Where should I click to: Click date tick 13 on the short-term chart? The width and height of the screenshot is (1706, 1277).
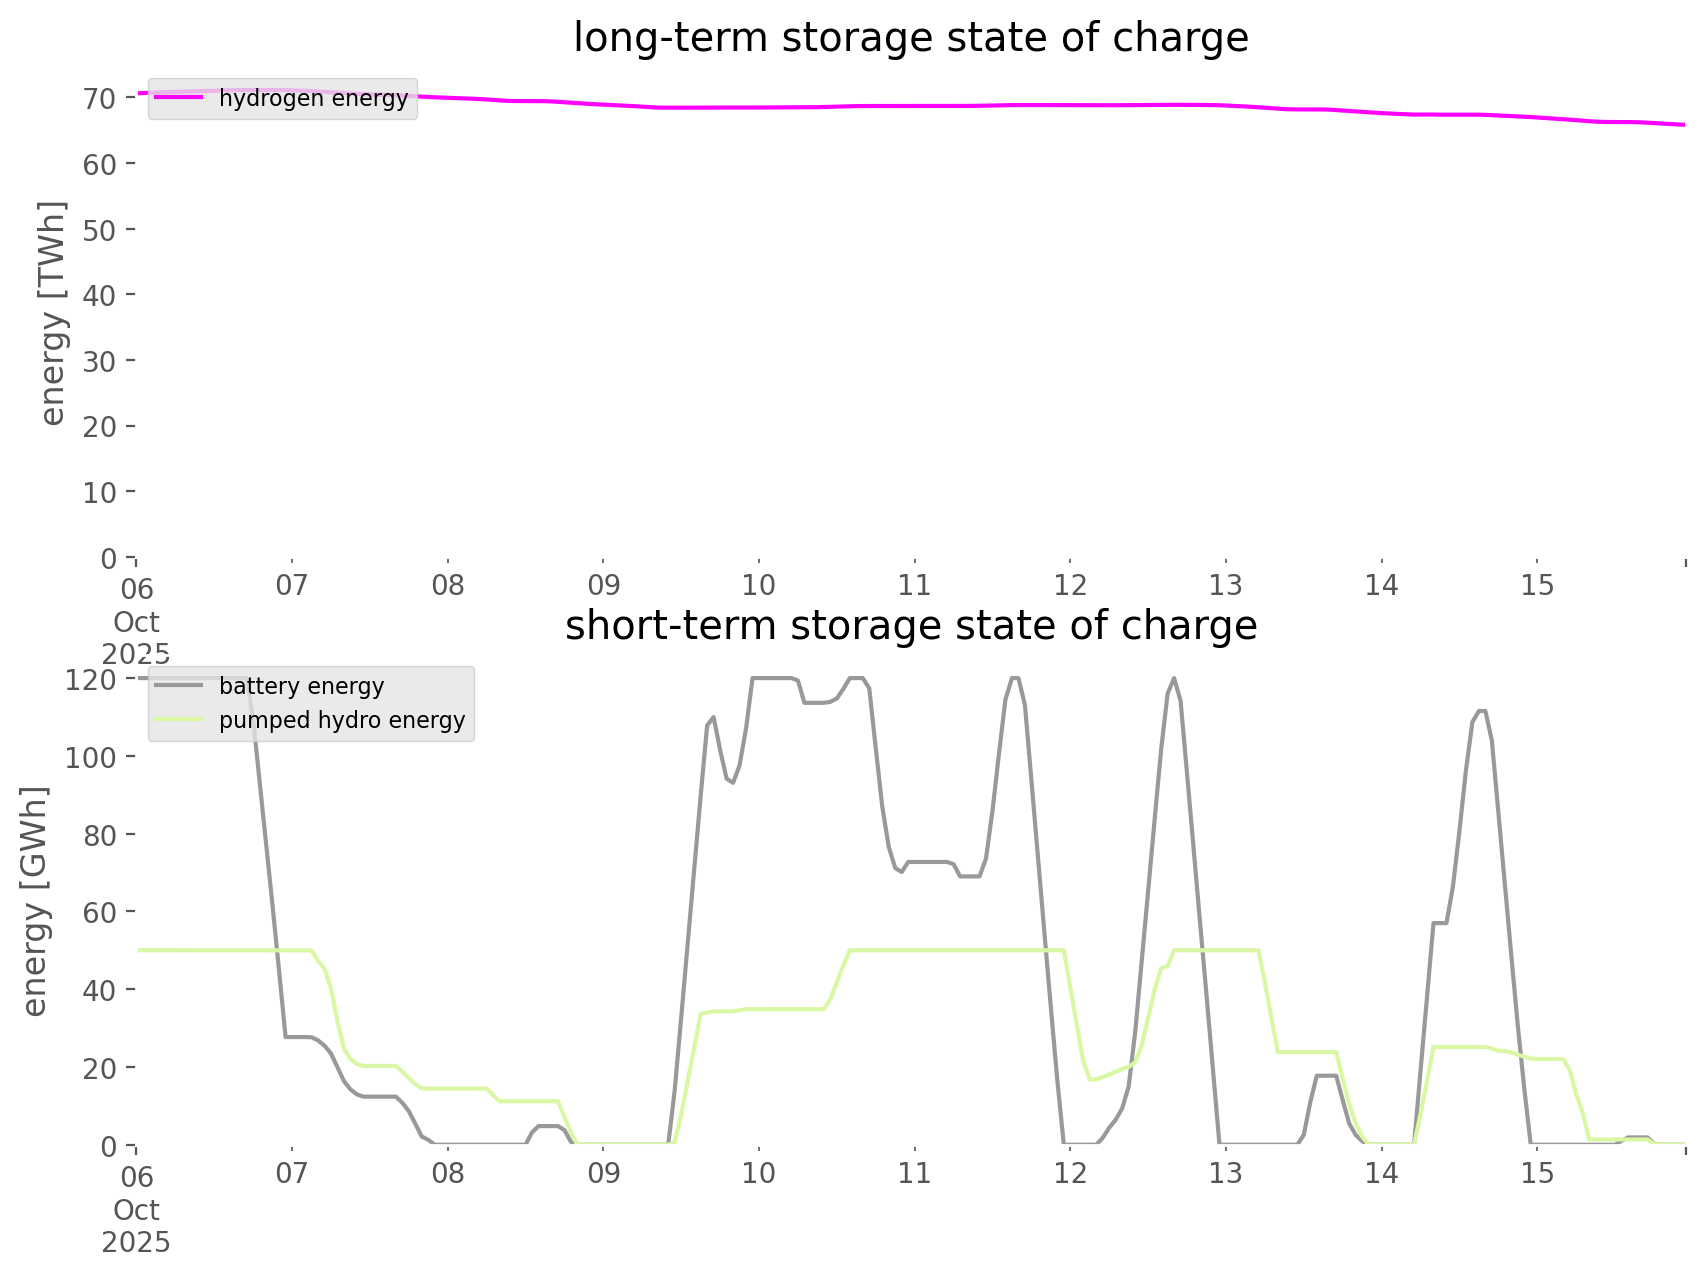(x=1225, y=1173)
